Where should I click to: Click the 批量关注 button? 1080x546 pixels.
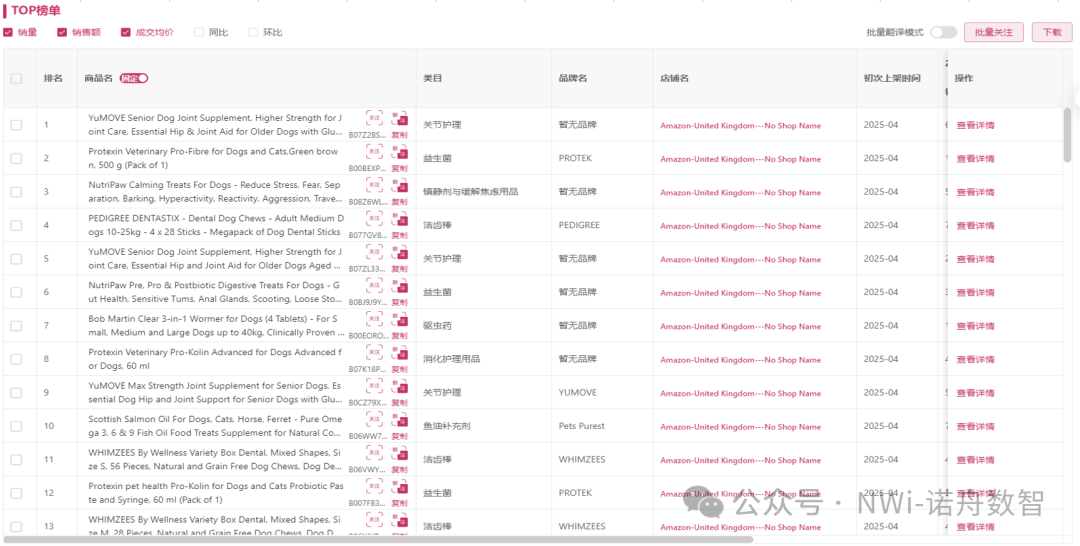click(x=993, y=32)
